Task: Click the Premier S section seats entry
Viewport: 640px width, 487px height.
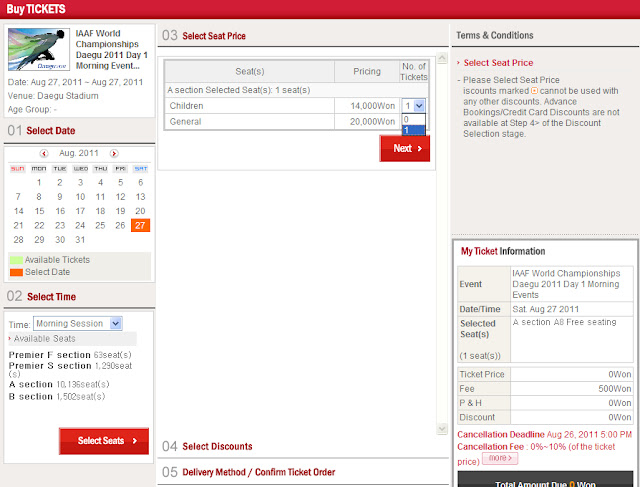Action: click(70, 369)
